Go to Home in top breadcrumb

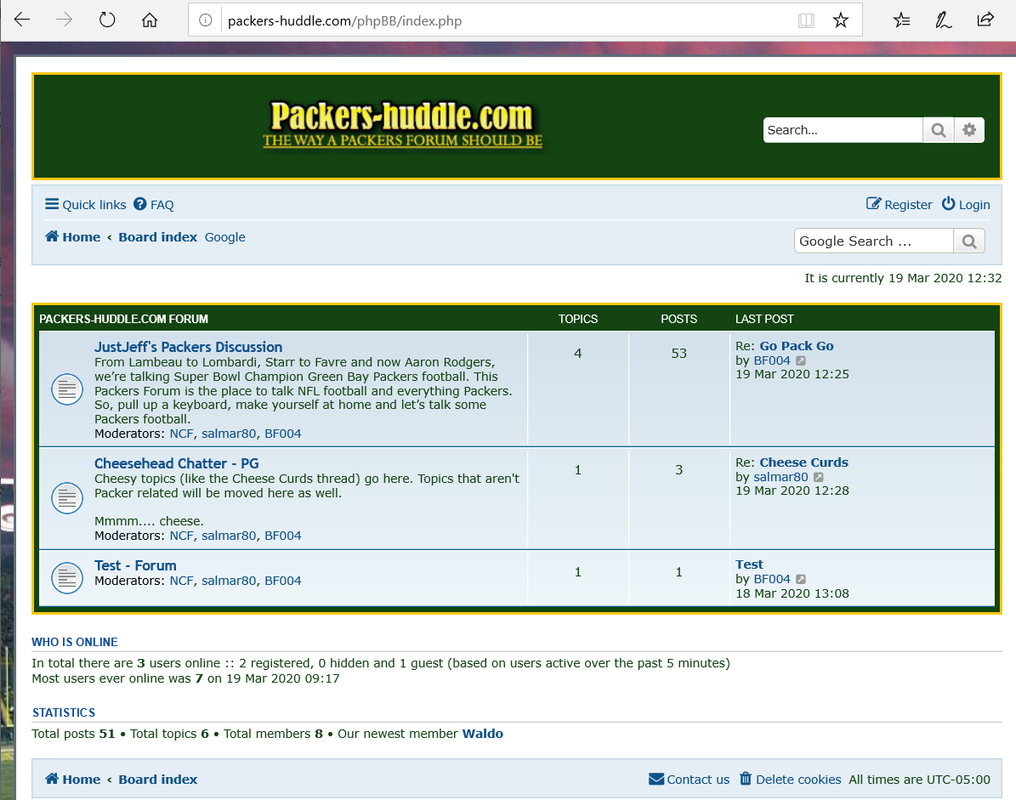click(x=73, y=237)
